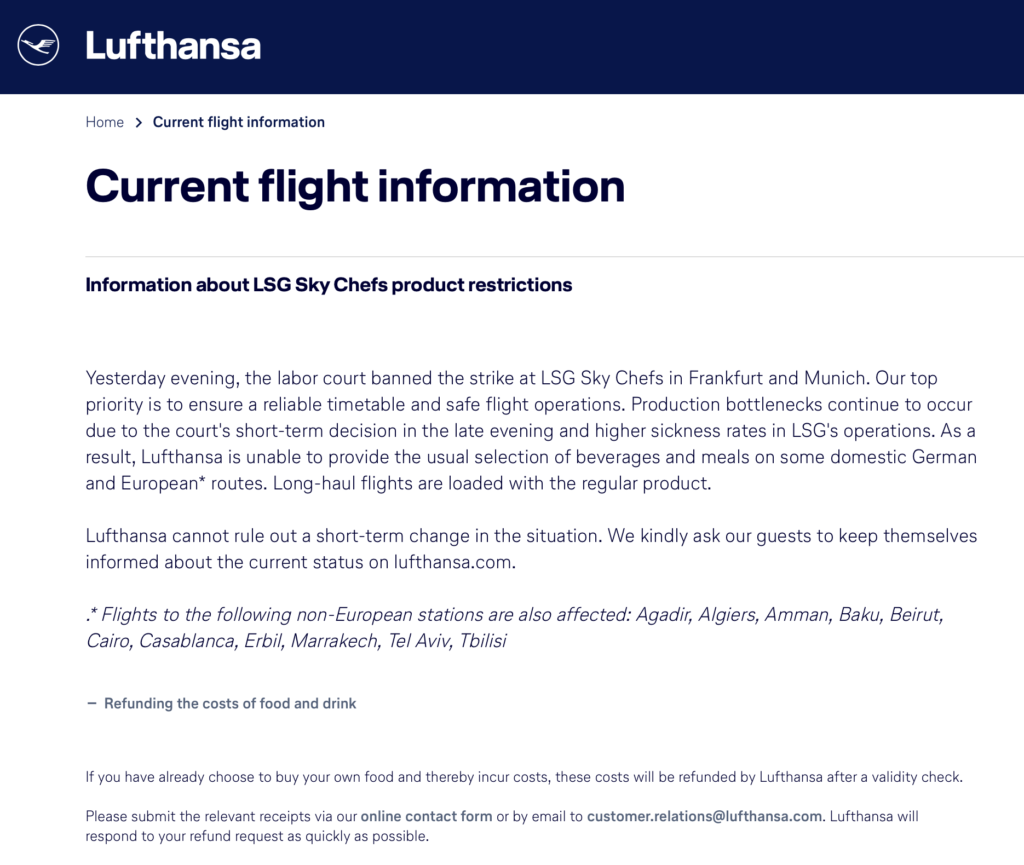The image size is (1024, 865).
Task: Click the breadcrumb chevron after Home
Action: [138, 123]
